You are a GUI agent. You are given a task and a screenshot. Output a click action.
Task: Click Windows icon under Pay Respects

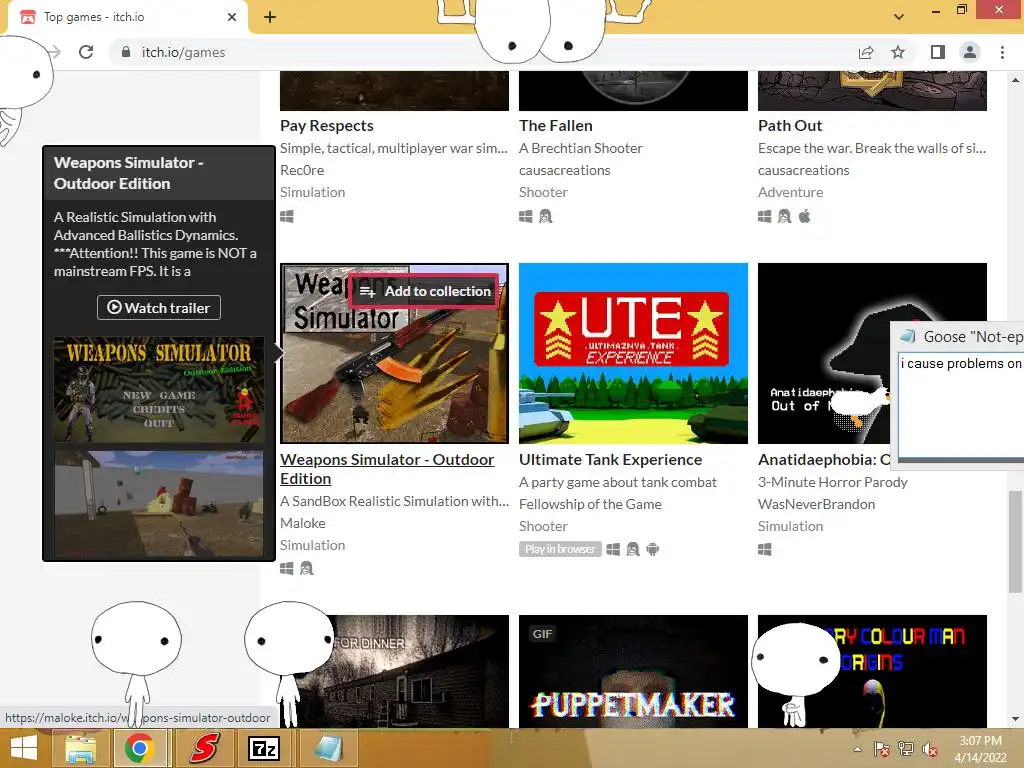287,216
